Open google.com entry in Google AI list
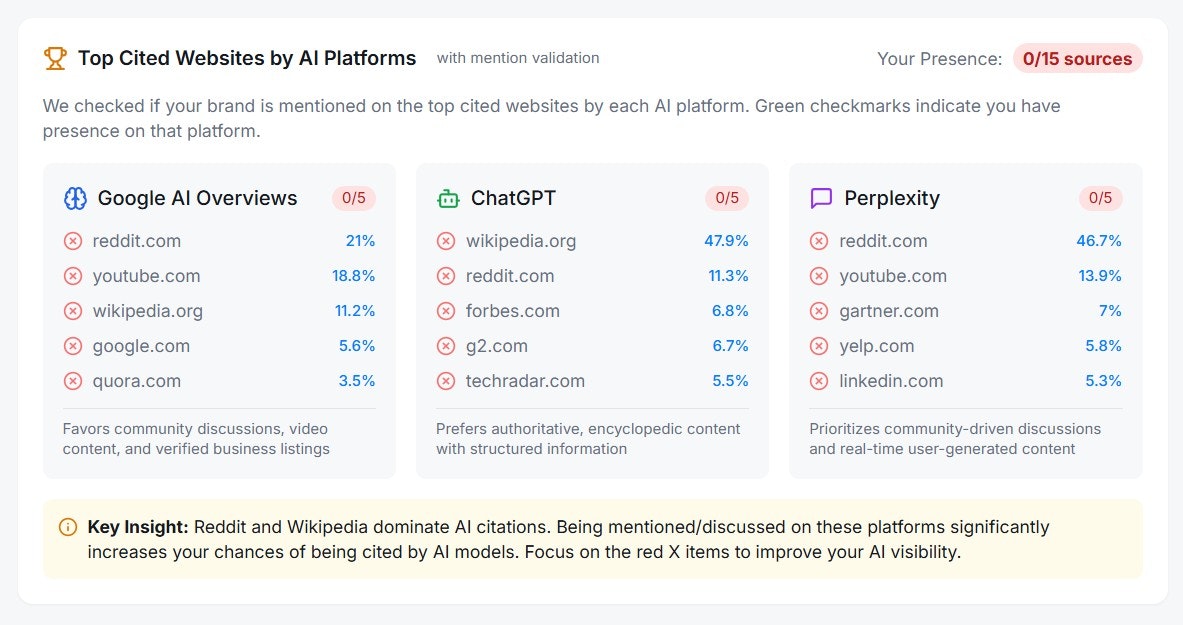This screenshot has height=625, width=1183. [219, 346]
